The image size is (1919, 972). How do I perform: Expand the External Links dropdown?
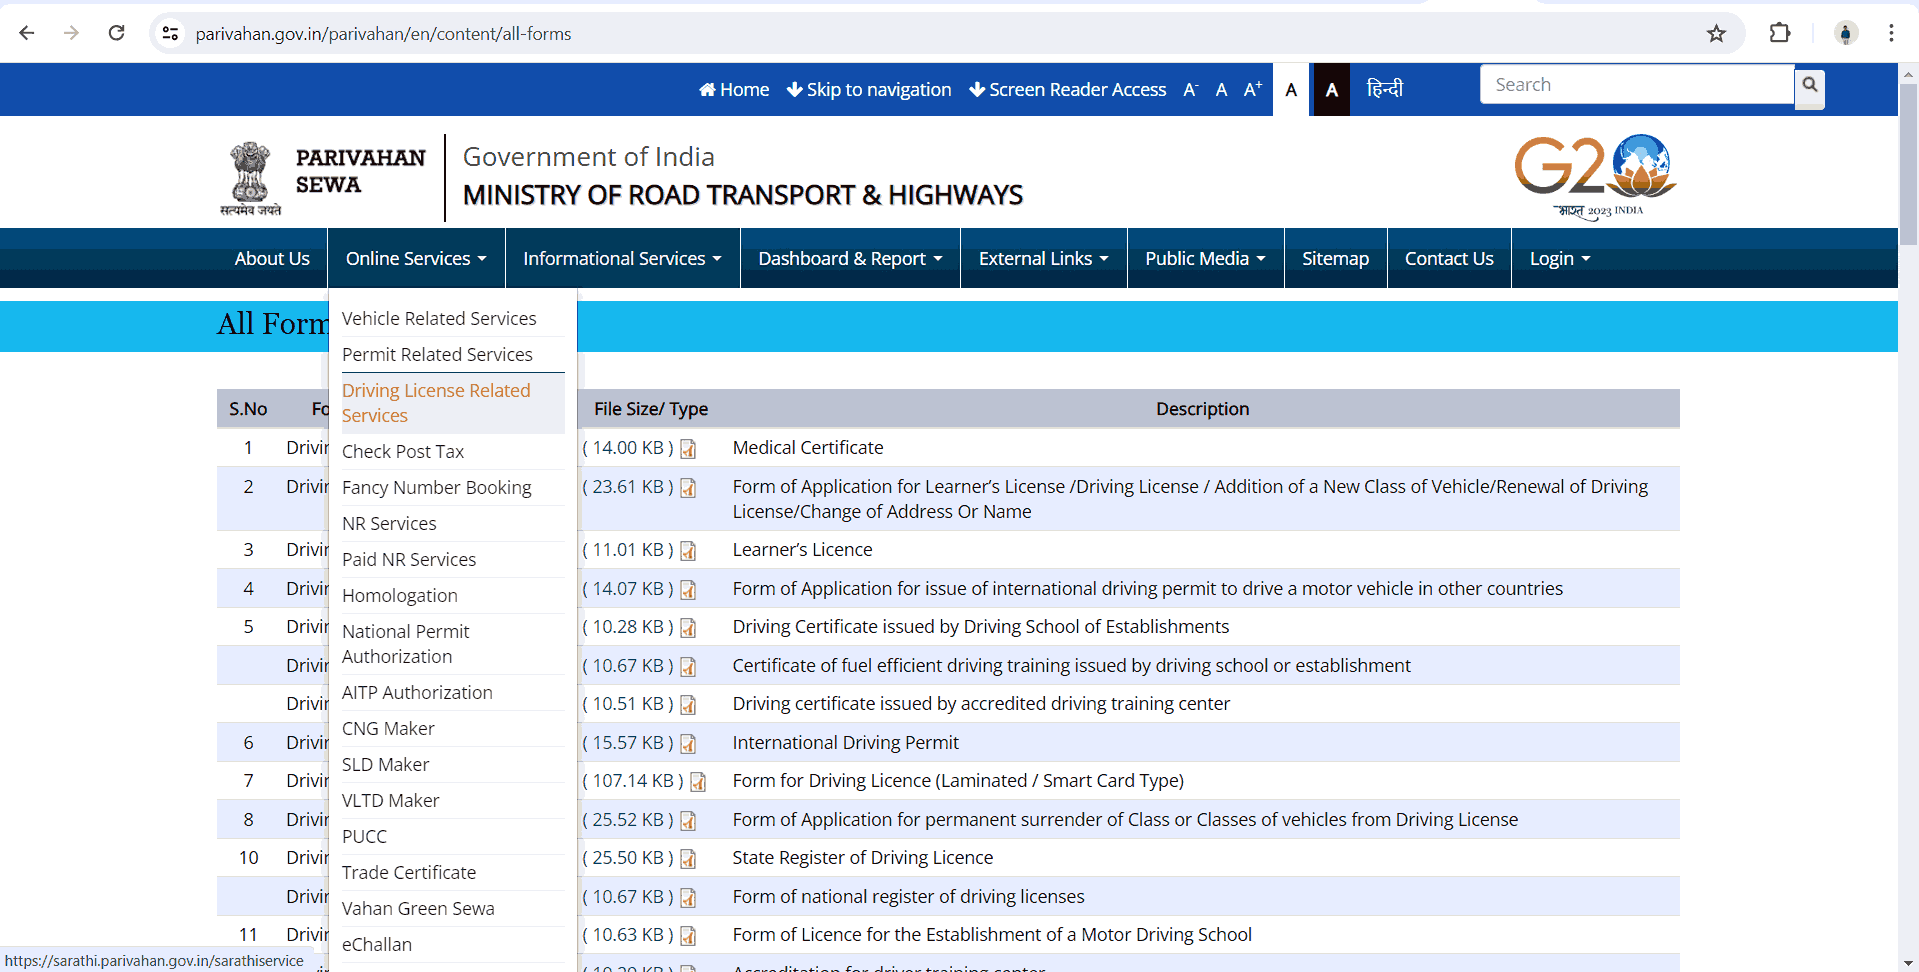pyautogui.click(x=1044, y=258)
